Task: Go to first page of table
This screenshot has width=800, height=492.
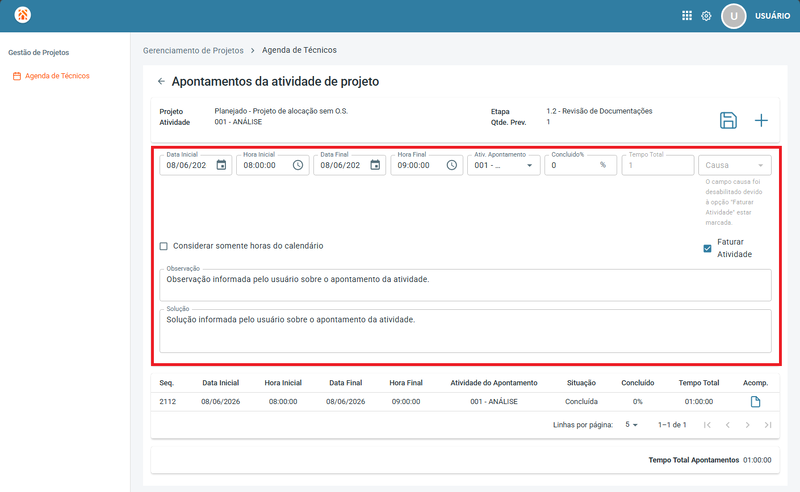Action: click(707, 425)
